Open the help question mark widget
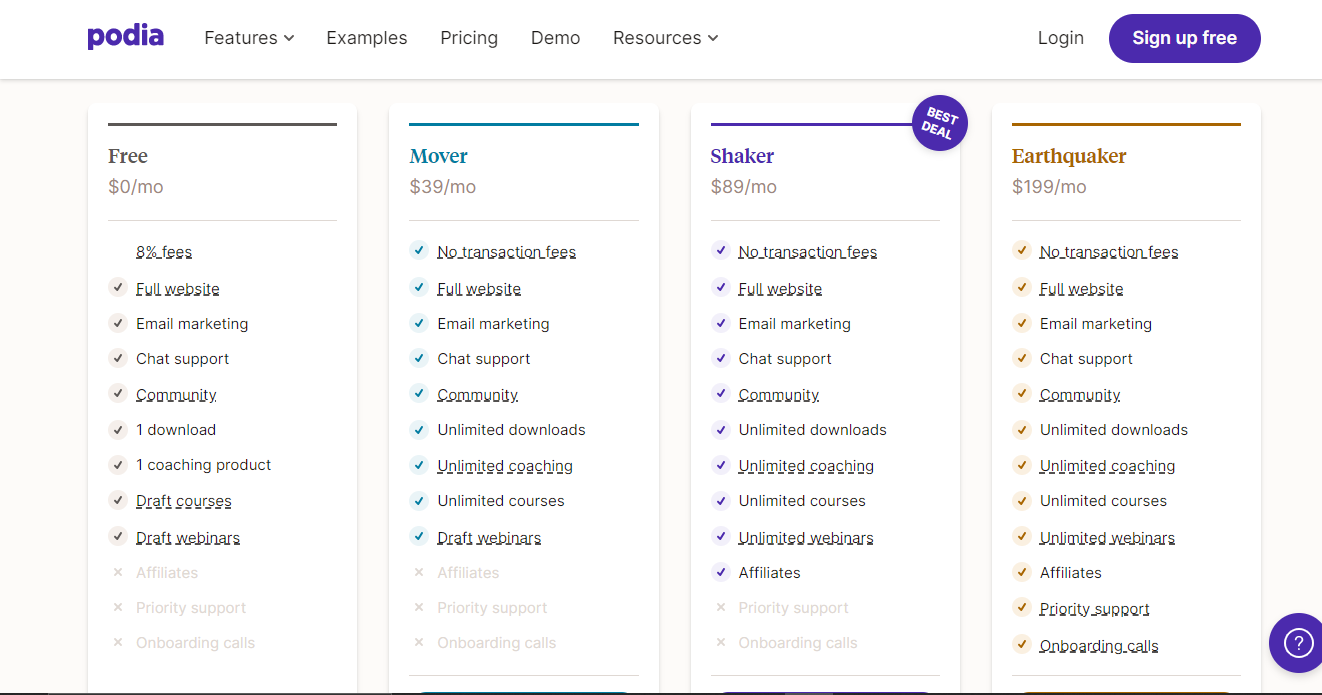 coord(1297,642)
